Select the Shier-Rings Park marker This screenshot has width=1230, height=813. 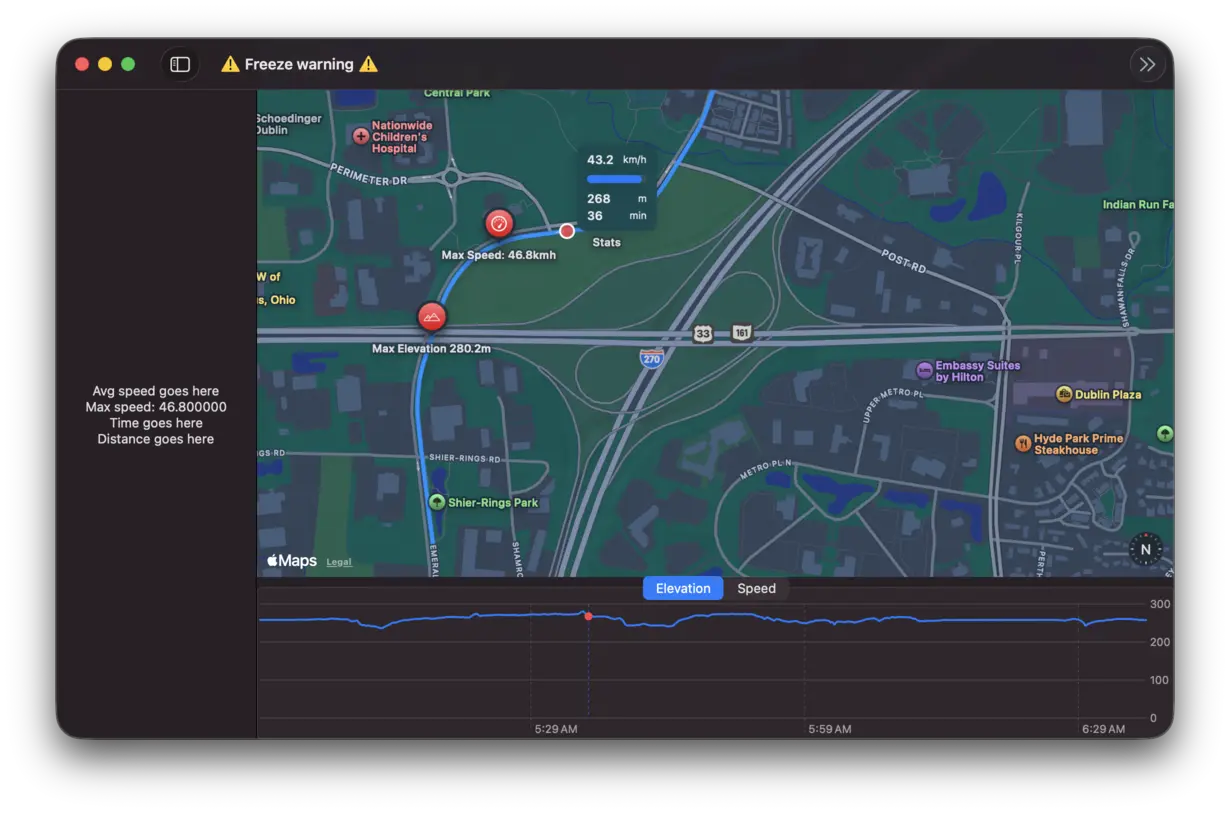[x=435, y=502]
